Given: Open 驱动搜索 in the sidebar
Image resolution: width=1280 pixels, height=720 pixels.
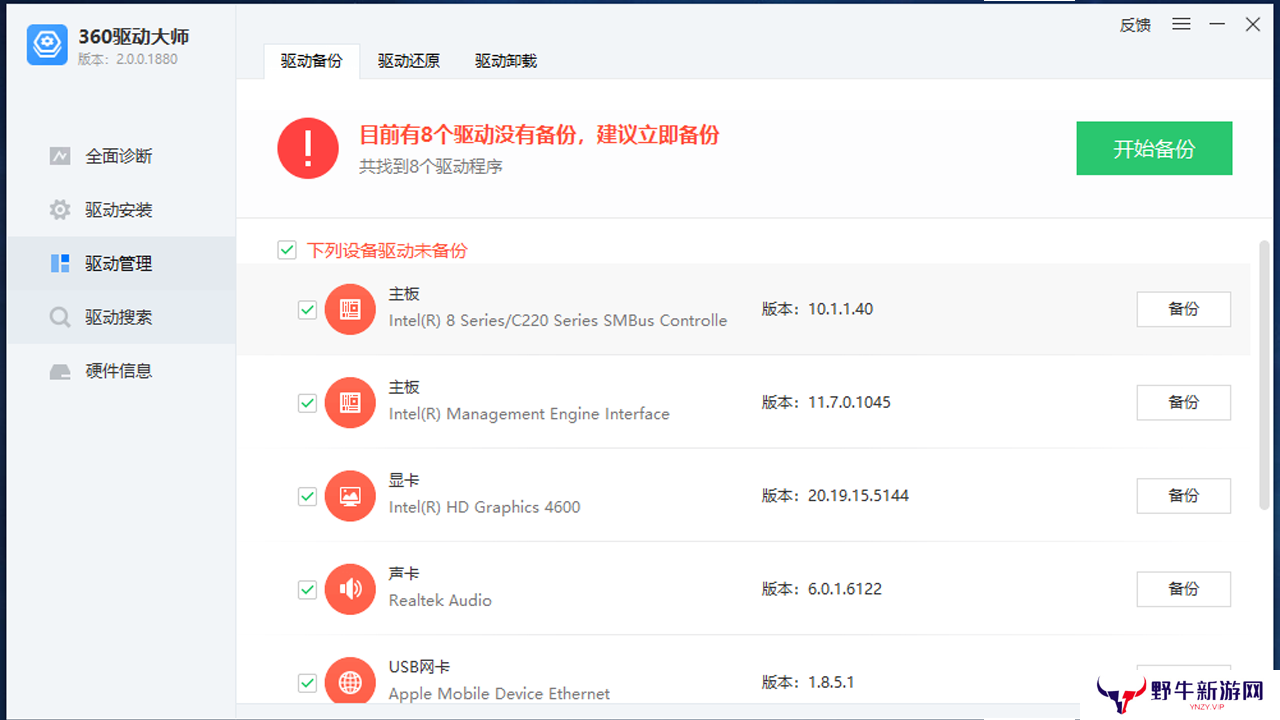Looking at the screenshot, I should click(121, 317).
